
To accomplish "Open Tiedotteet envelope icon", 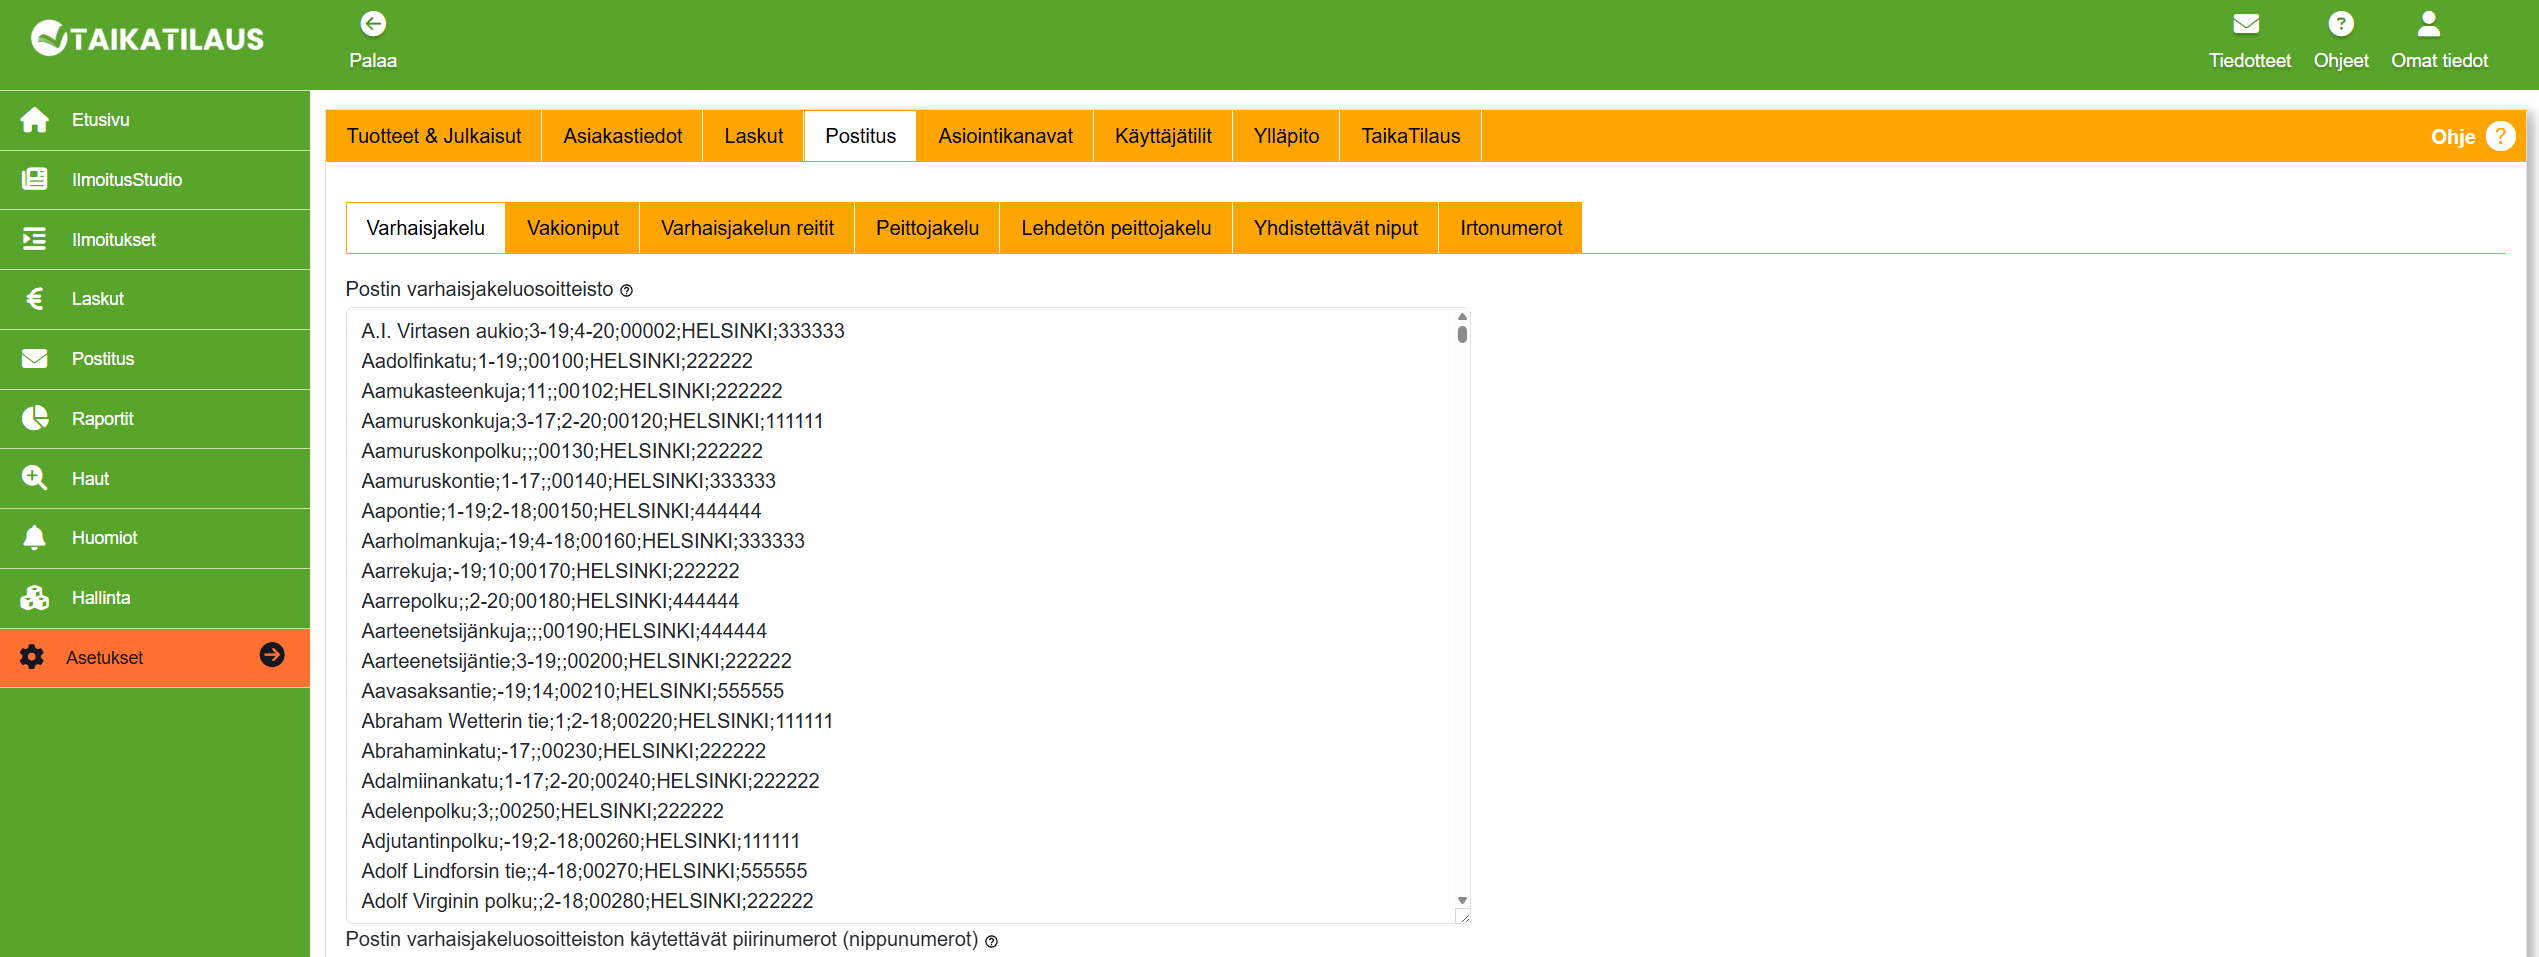I will coord(2247,24).
